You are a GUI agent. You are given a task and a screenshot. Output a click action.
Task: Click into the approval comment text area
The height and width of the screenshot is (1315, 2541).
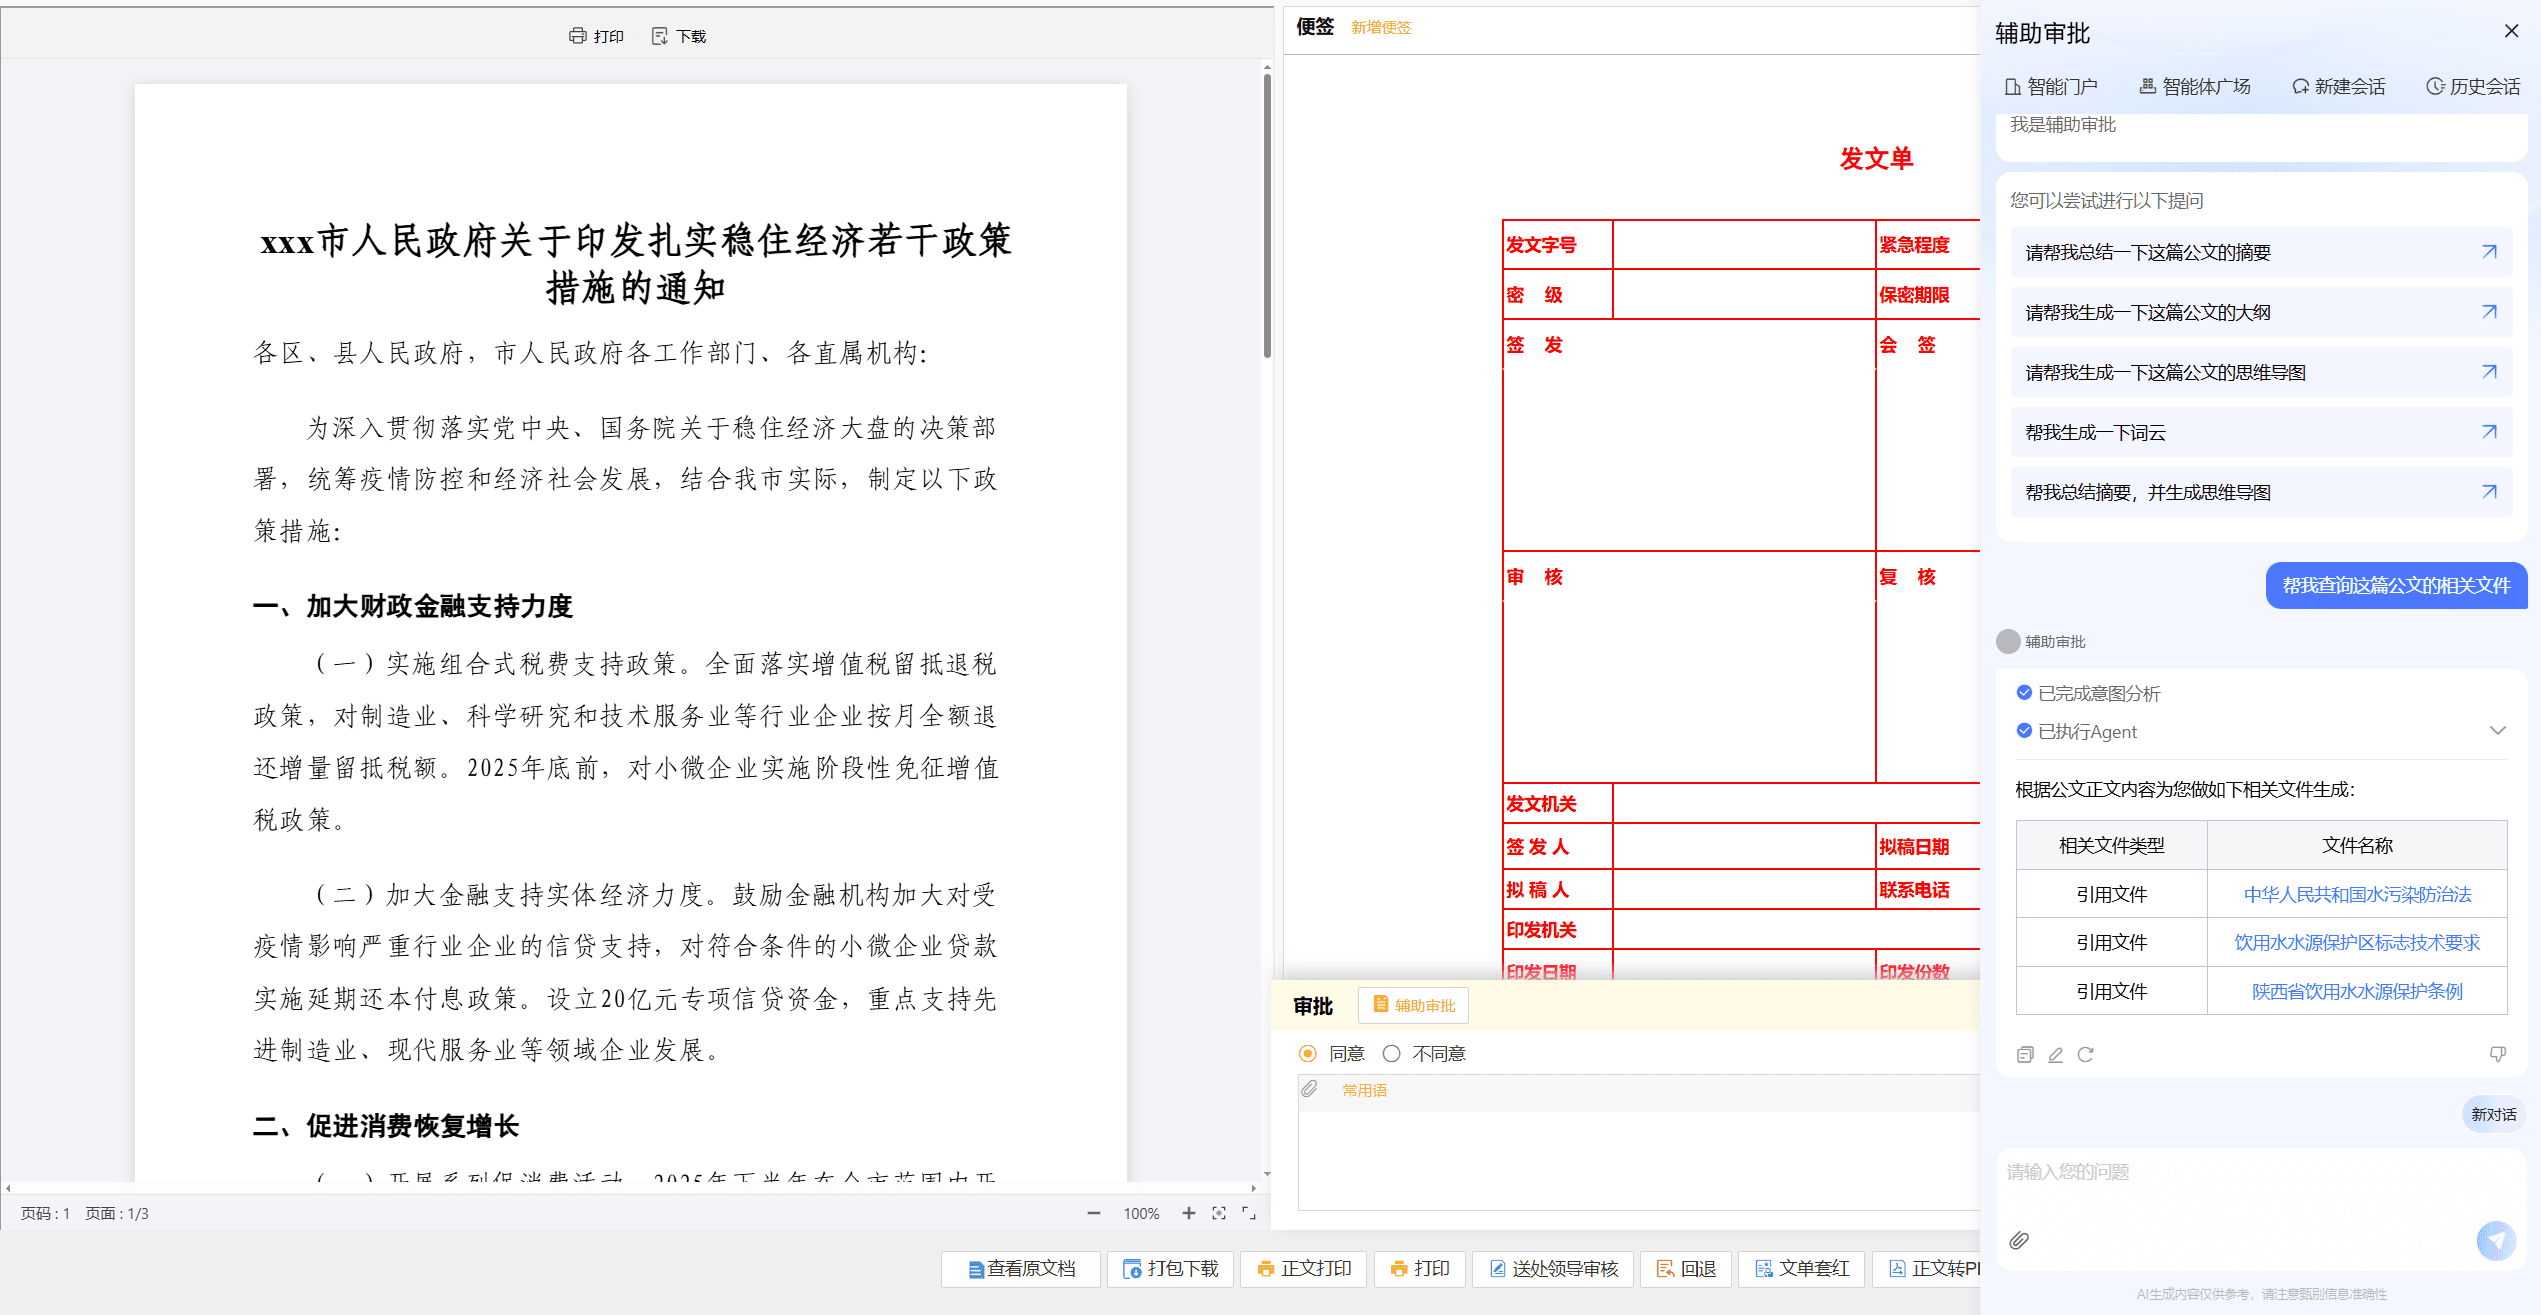[x=1638, y=1160]
